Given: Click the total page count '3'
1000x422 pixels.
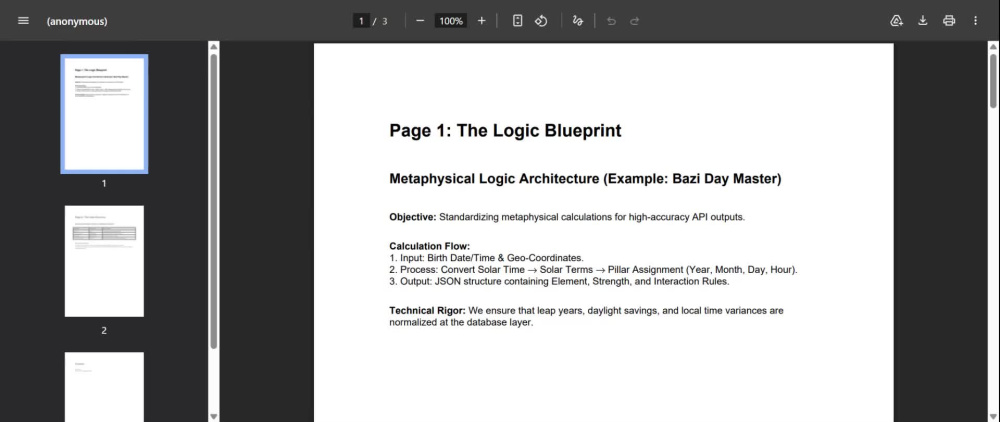Looking at the screenshot, I should [x=384, y=21].
